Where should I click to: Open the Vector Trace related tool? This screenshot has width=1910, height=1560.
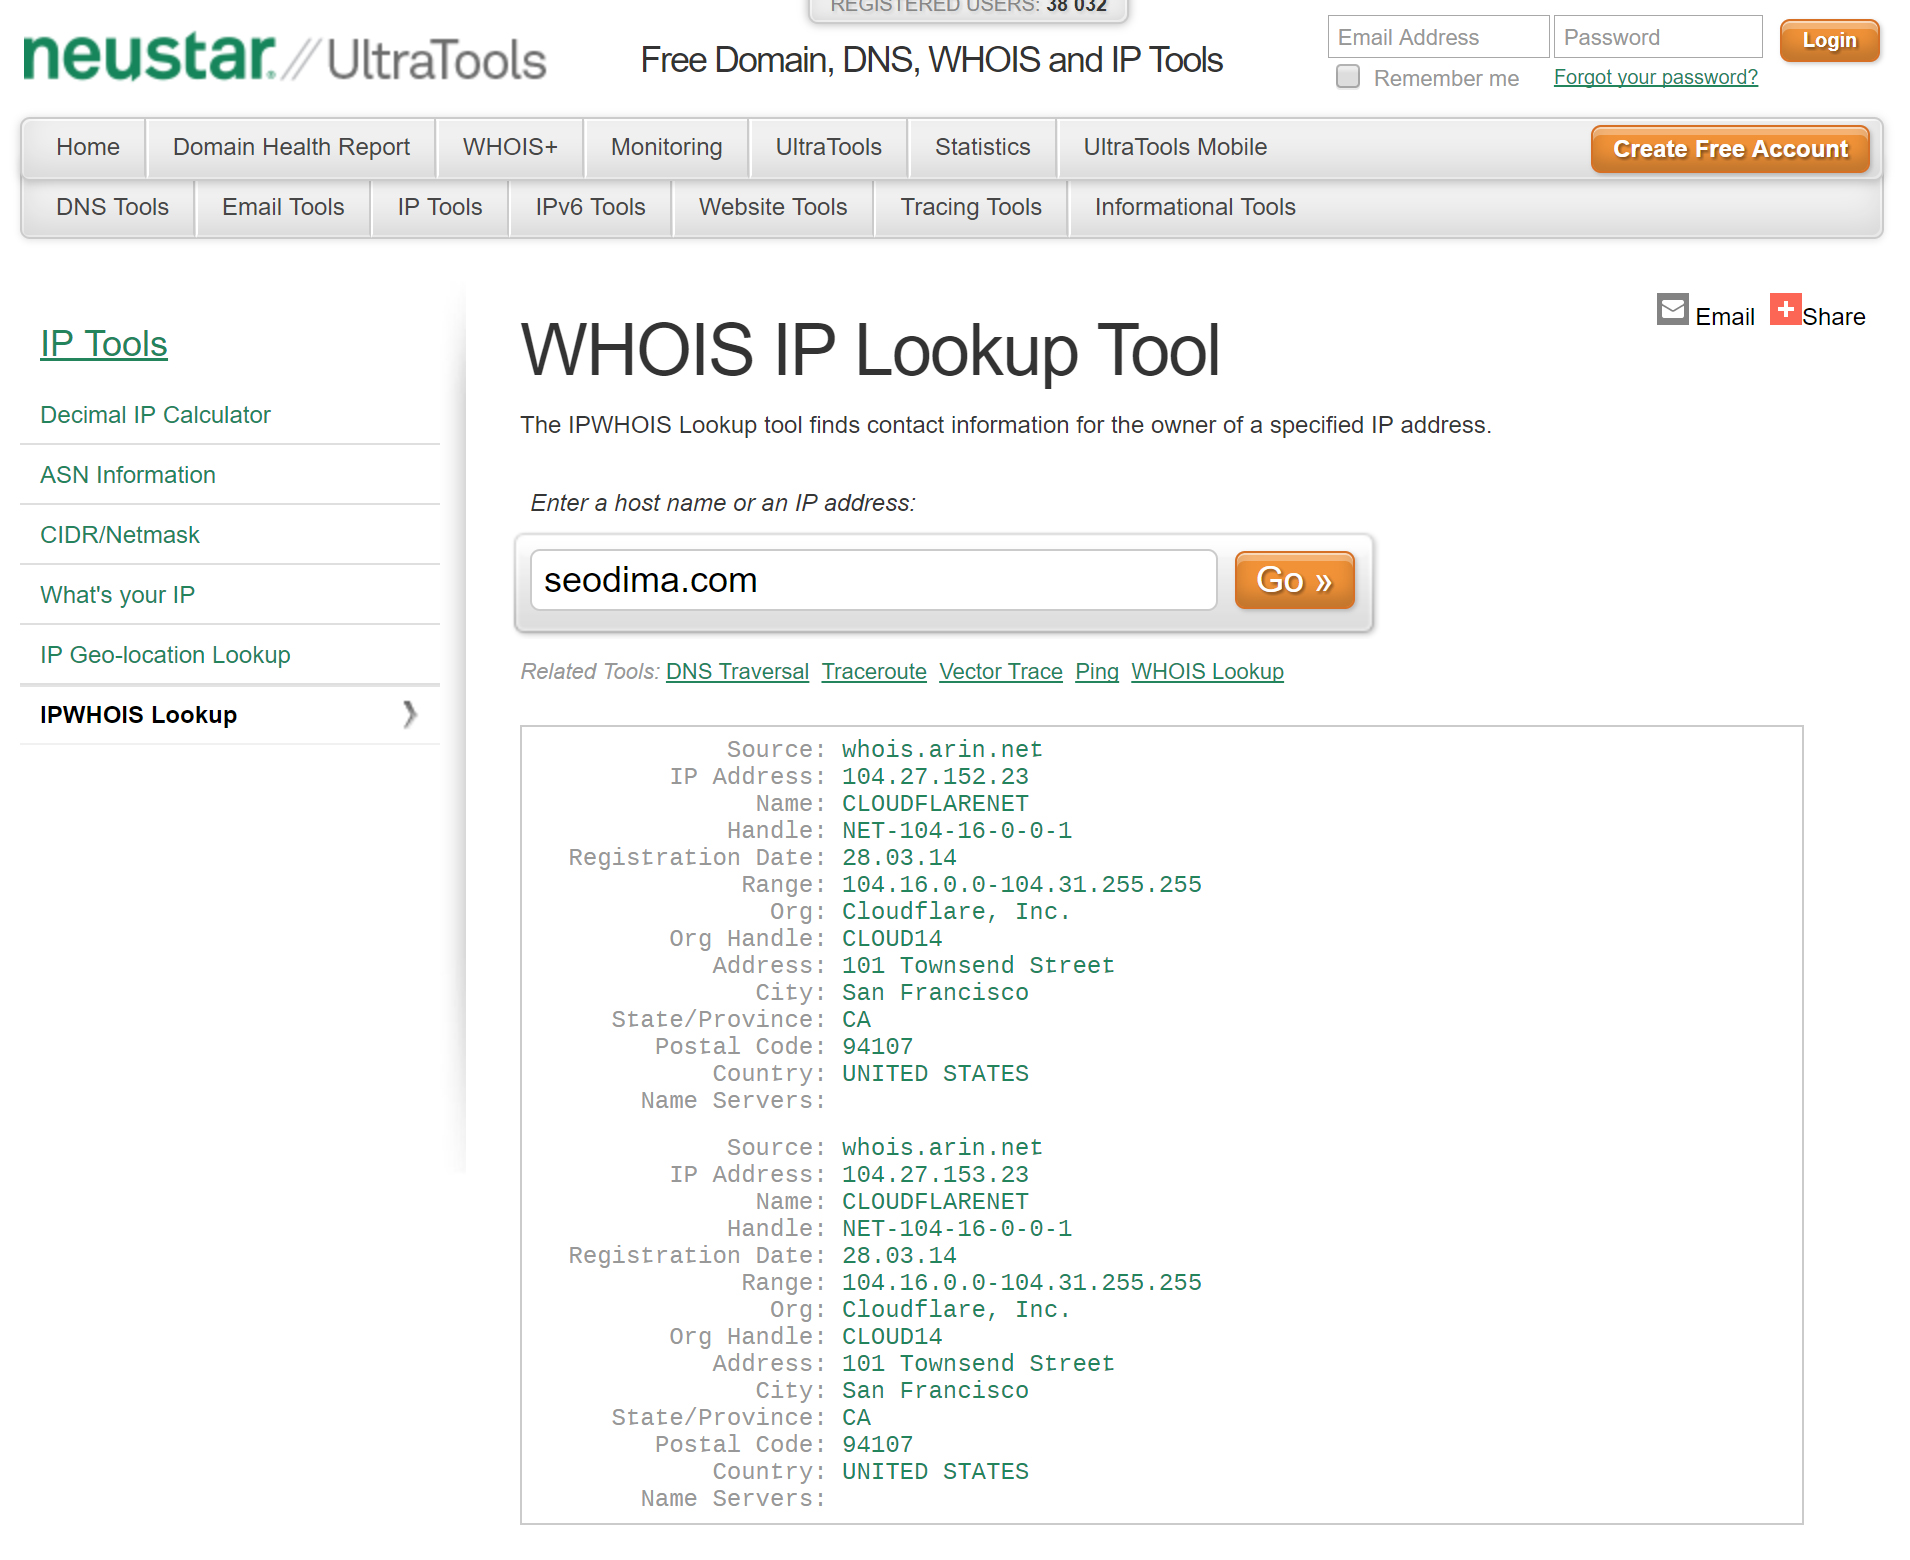pos(1001,672)
